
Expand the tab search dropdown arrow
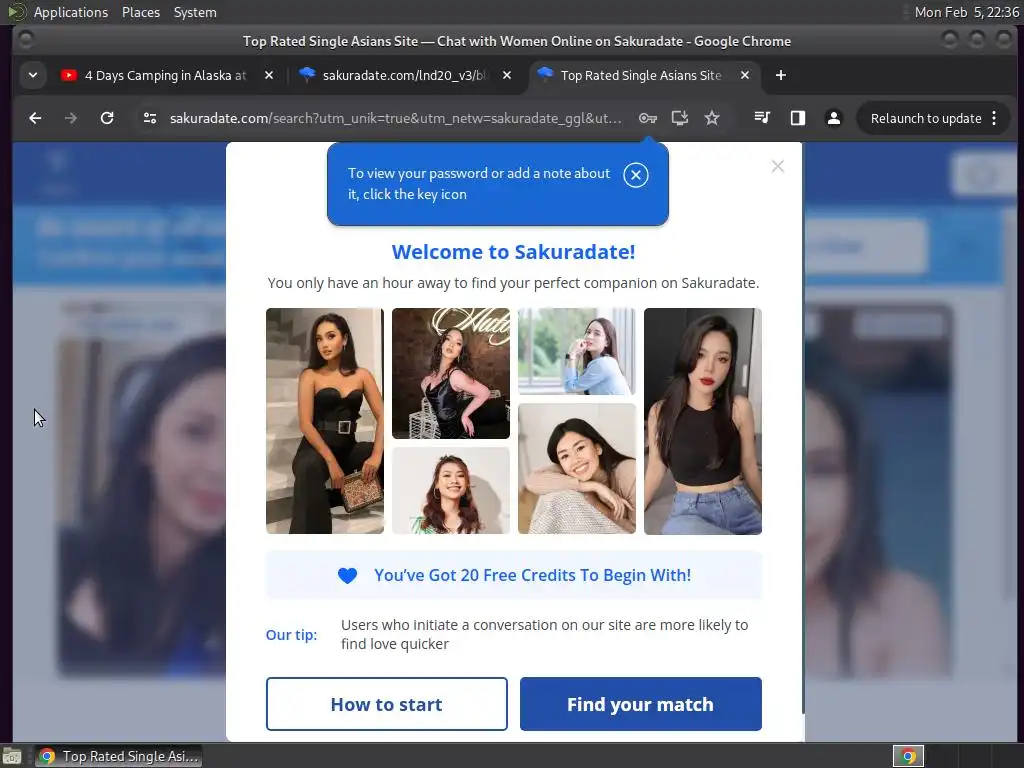[33, 75]
